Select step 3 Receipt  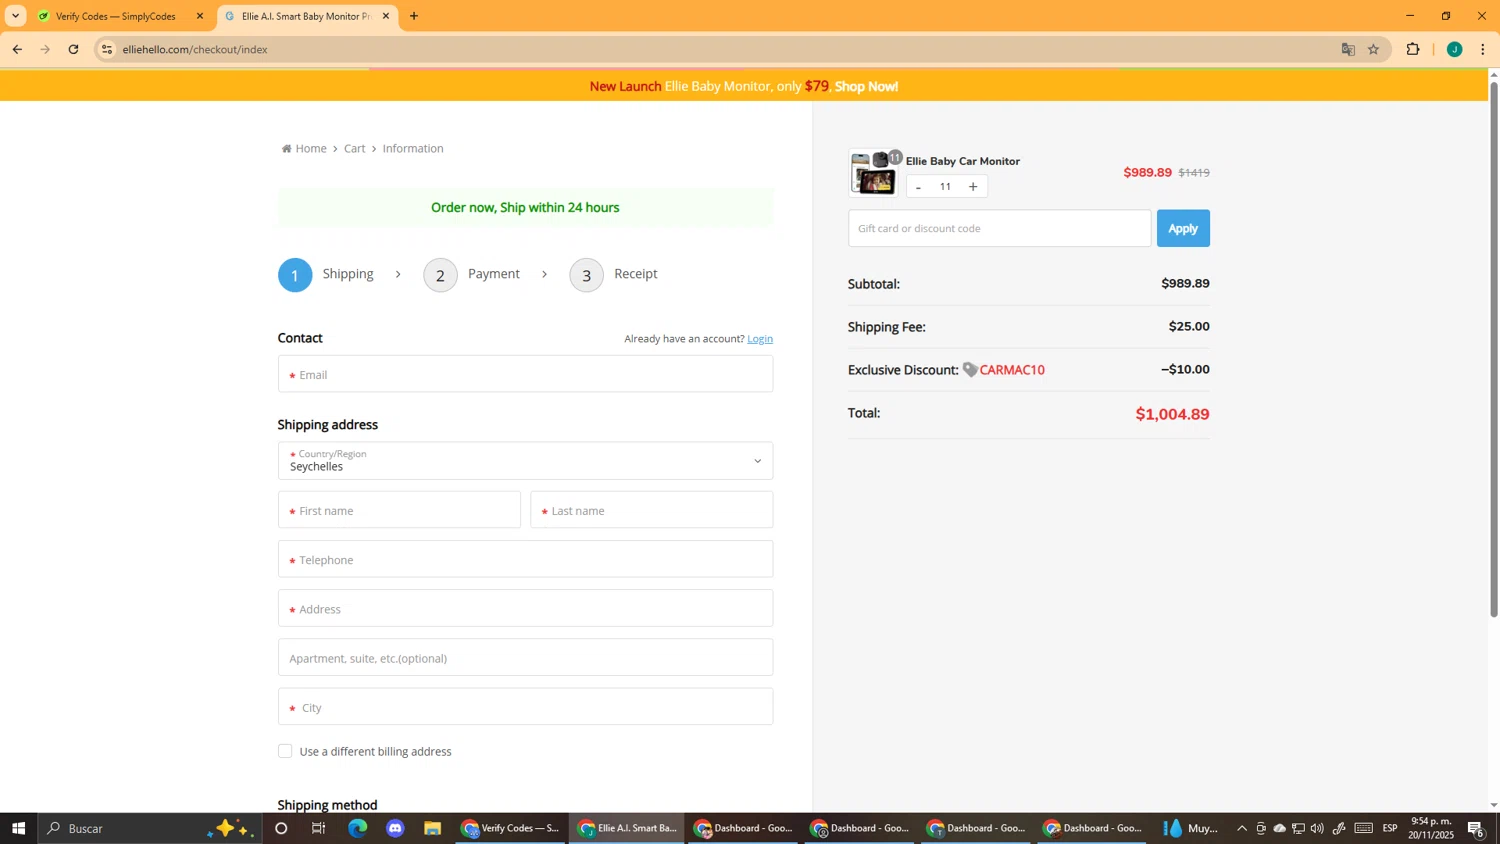(614, 275)
